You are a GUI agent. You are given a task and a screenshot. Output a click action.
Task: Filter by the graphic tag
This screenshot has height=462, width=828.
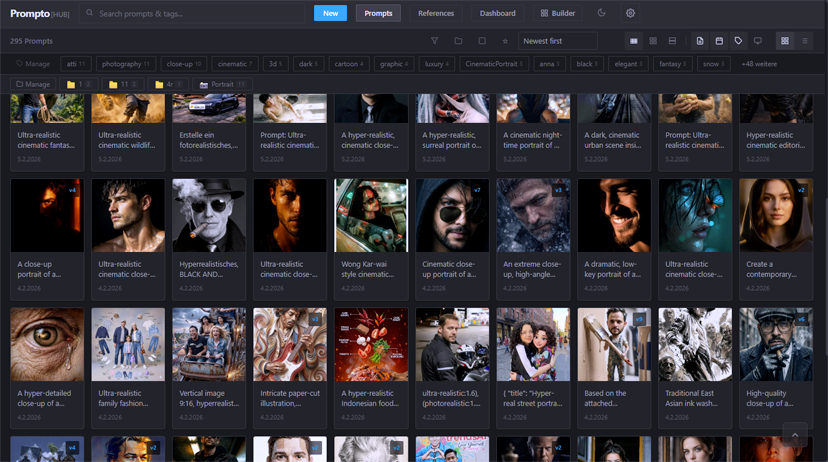tap(394, 64)
